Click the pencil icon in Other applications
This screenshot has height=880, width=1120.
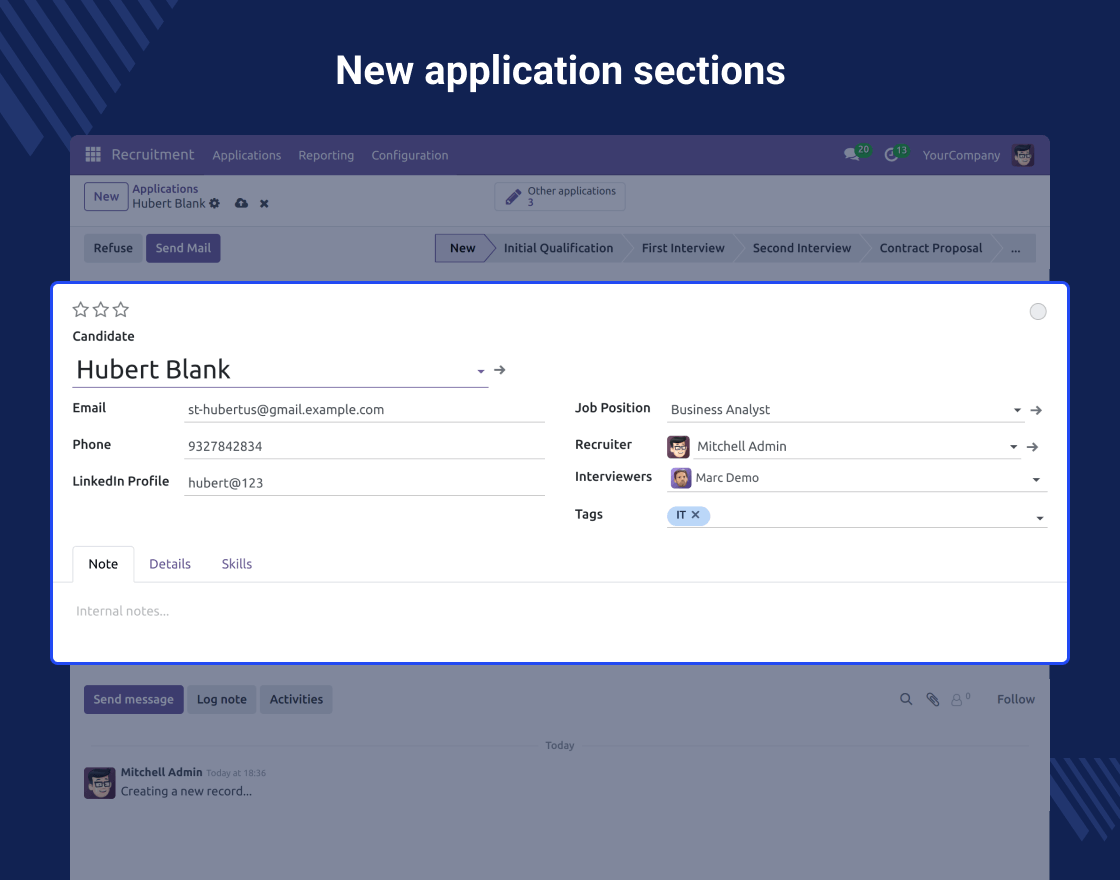[513, 196]
